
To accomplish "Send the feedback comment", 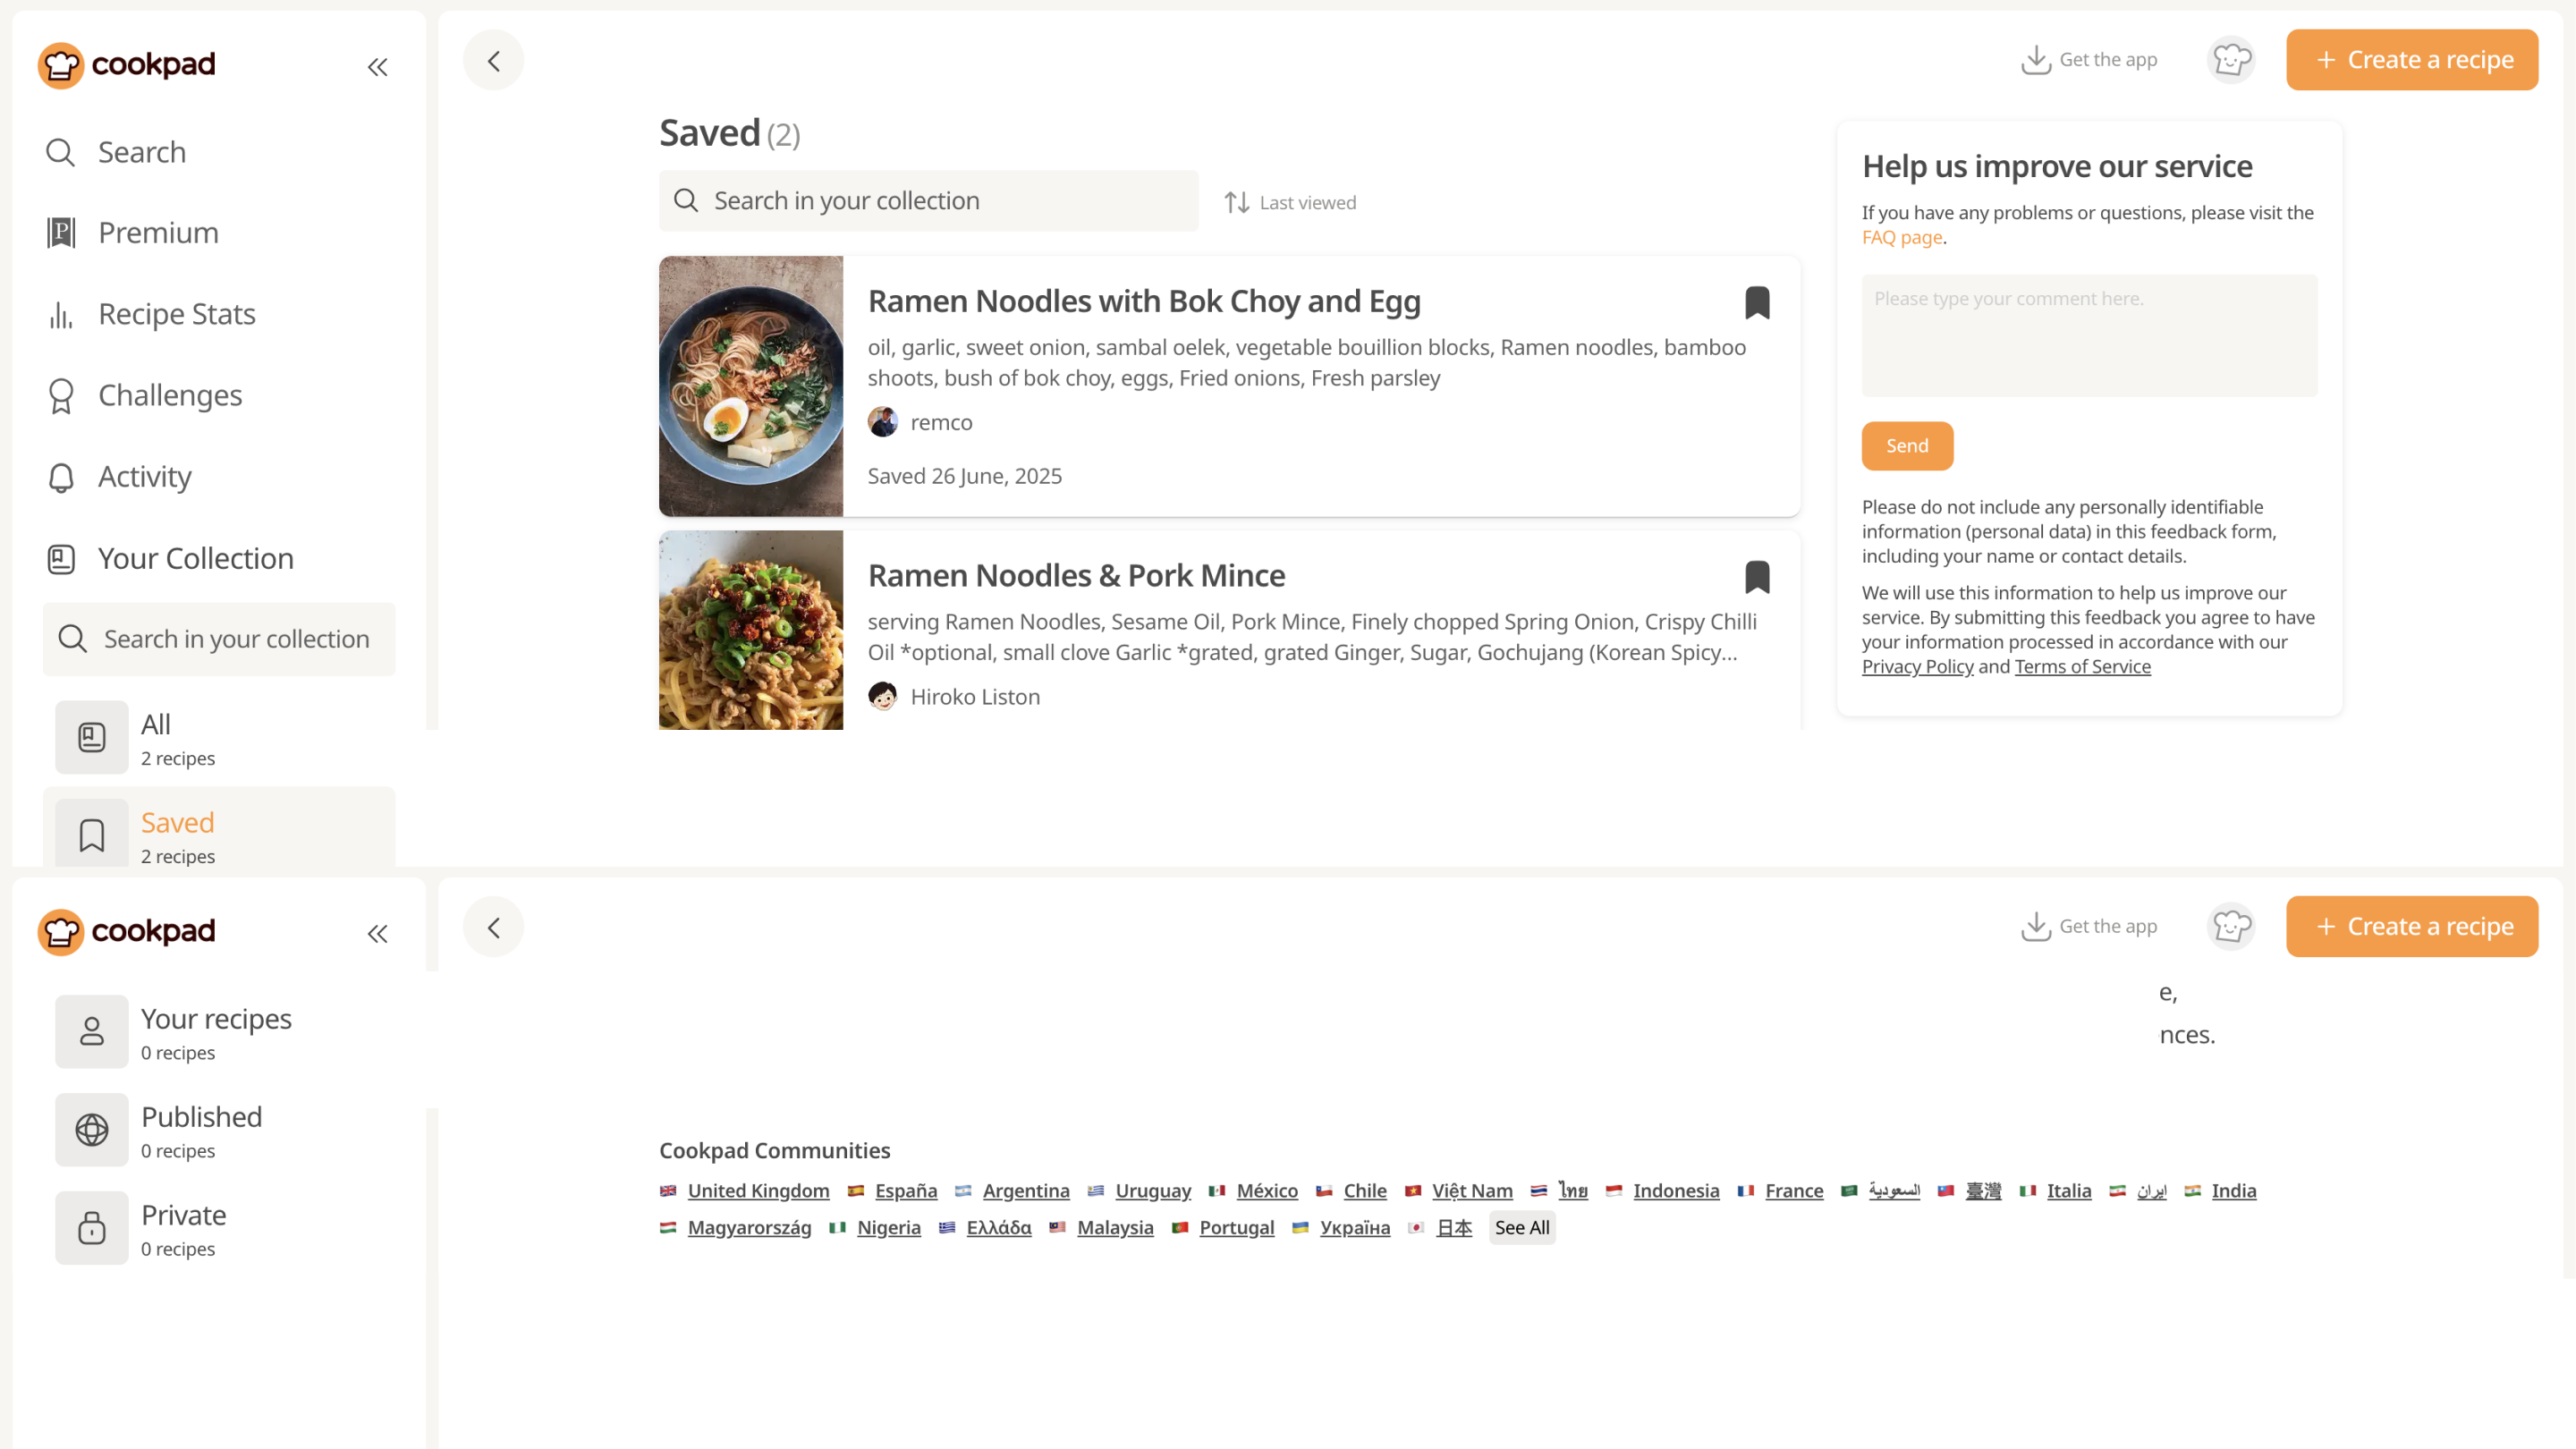I will (x=1906, y=446).
